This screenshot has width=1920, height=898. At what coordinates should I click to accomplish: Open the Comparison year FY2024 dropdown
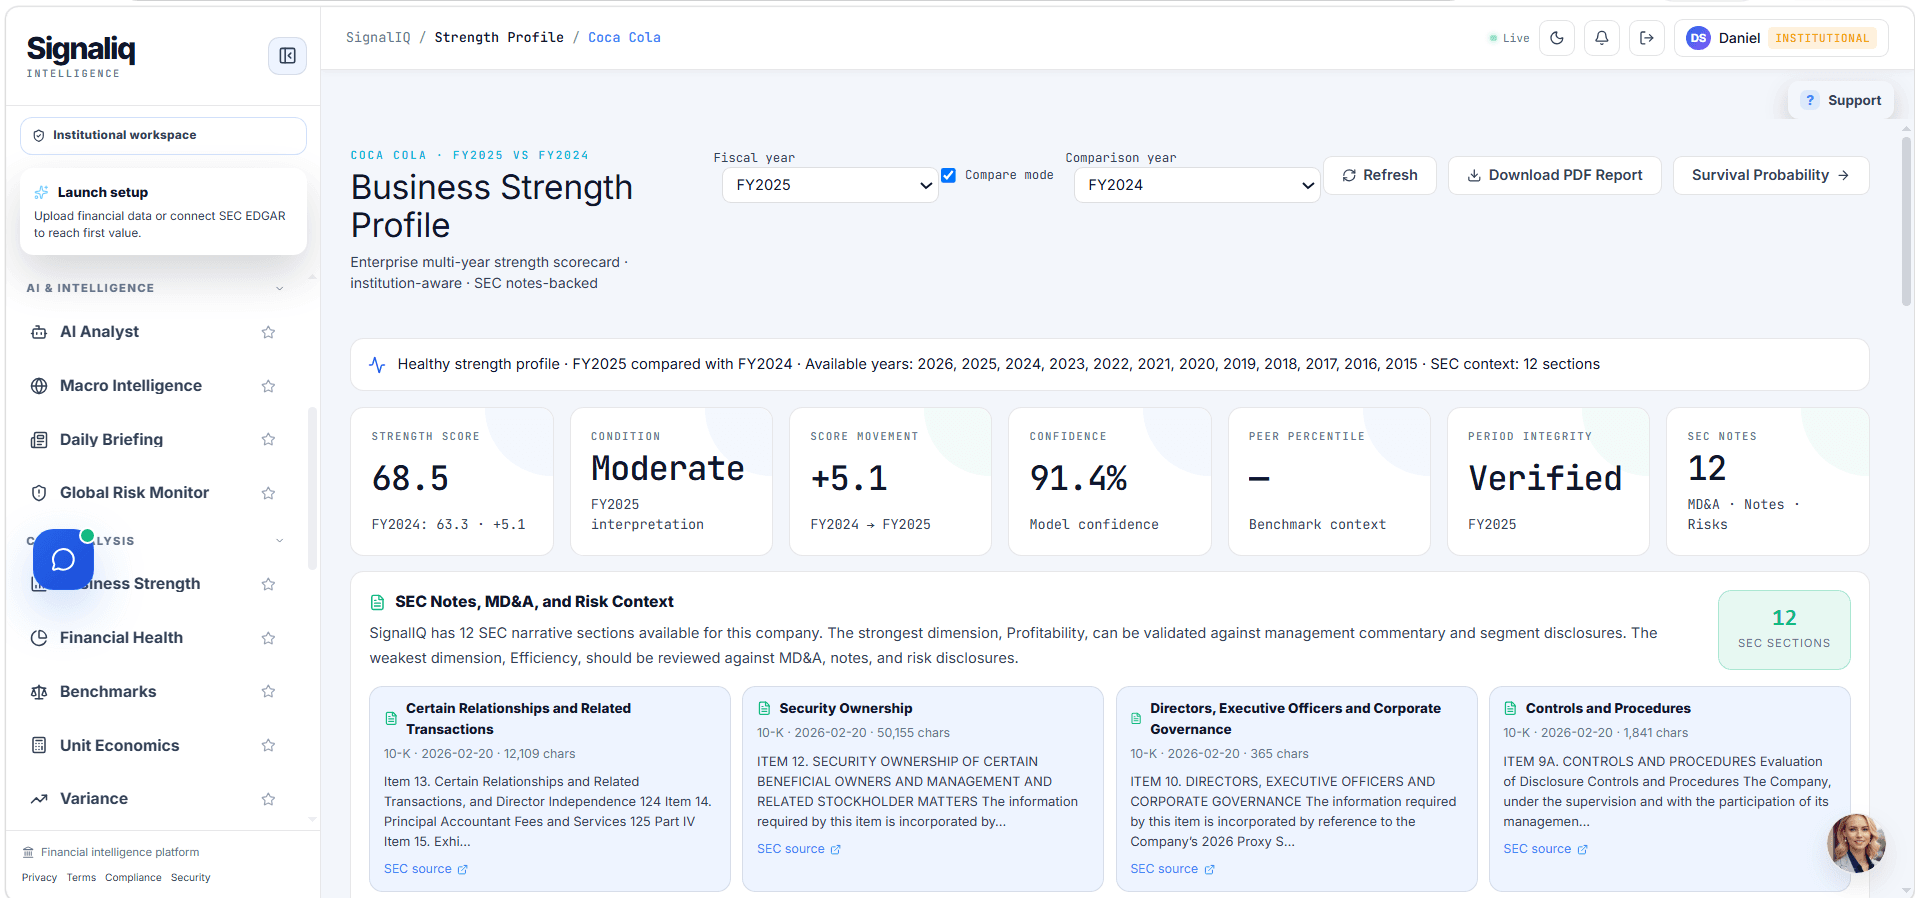(1197, 185)
